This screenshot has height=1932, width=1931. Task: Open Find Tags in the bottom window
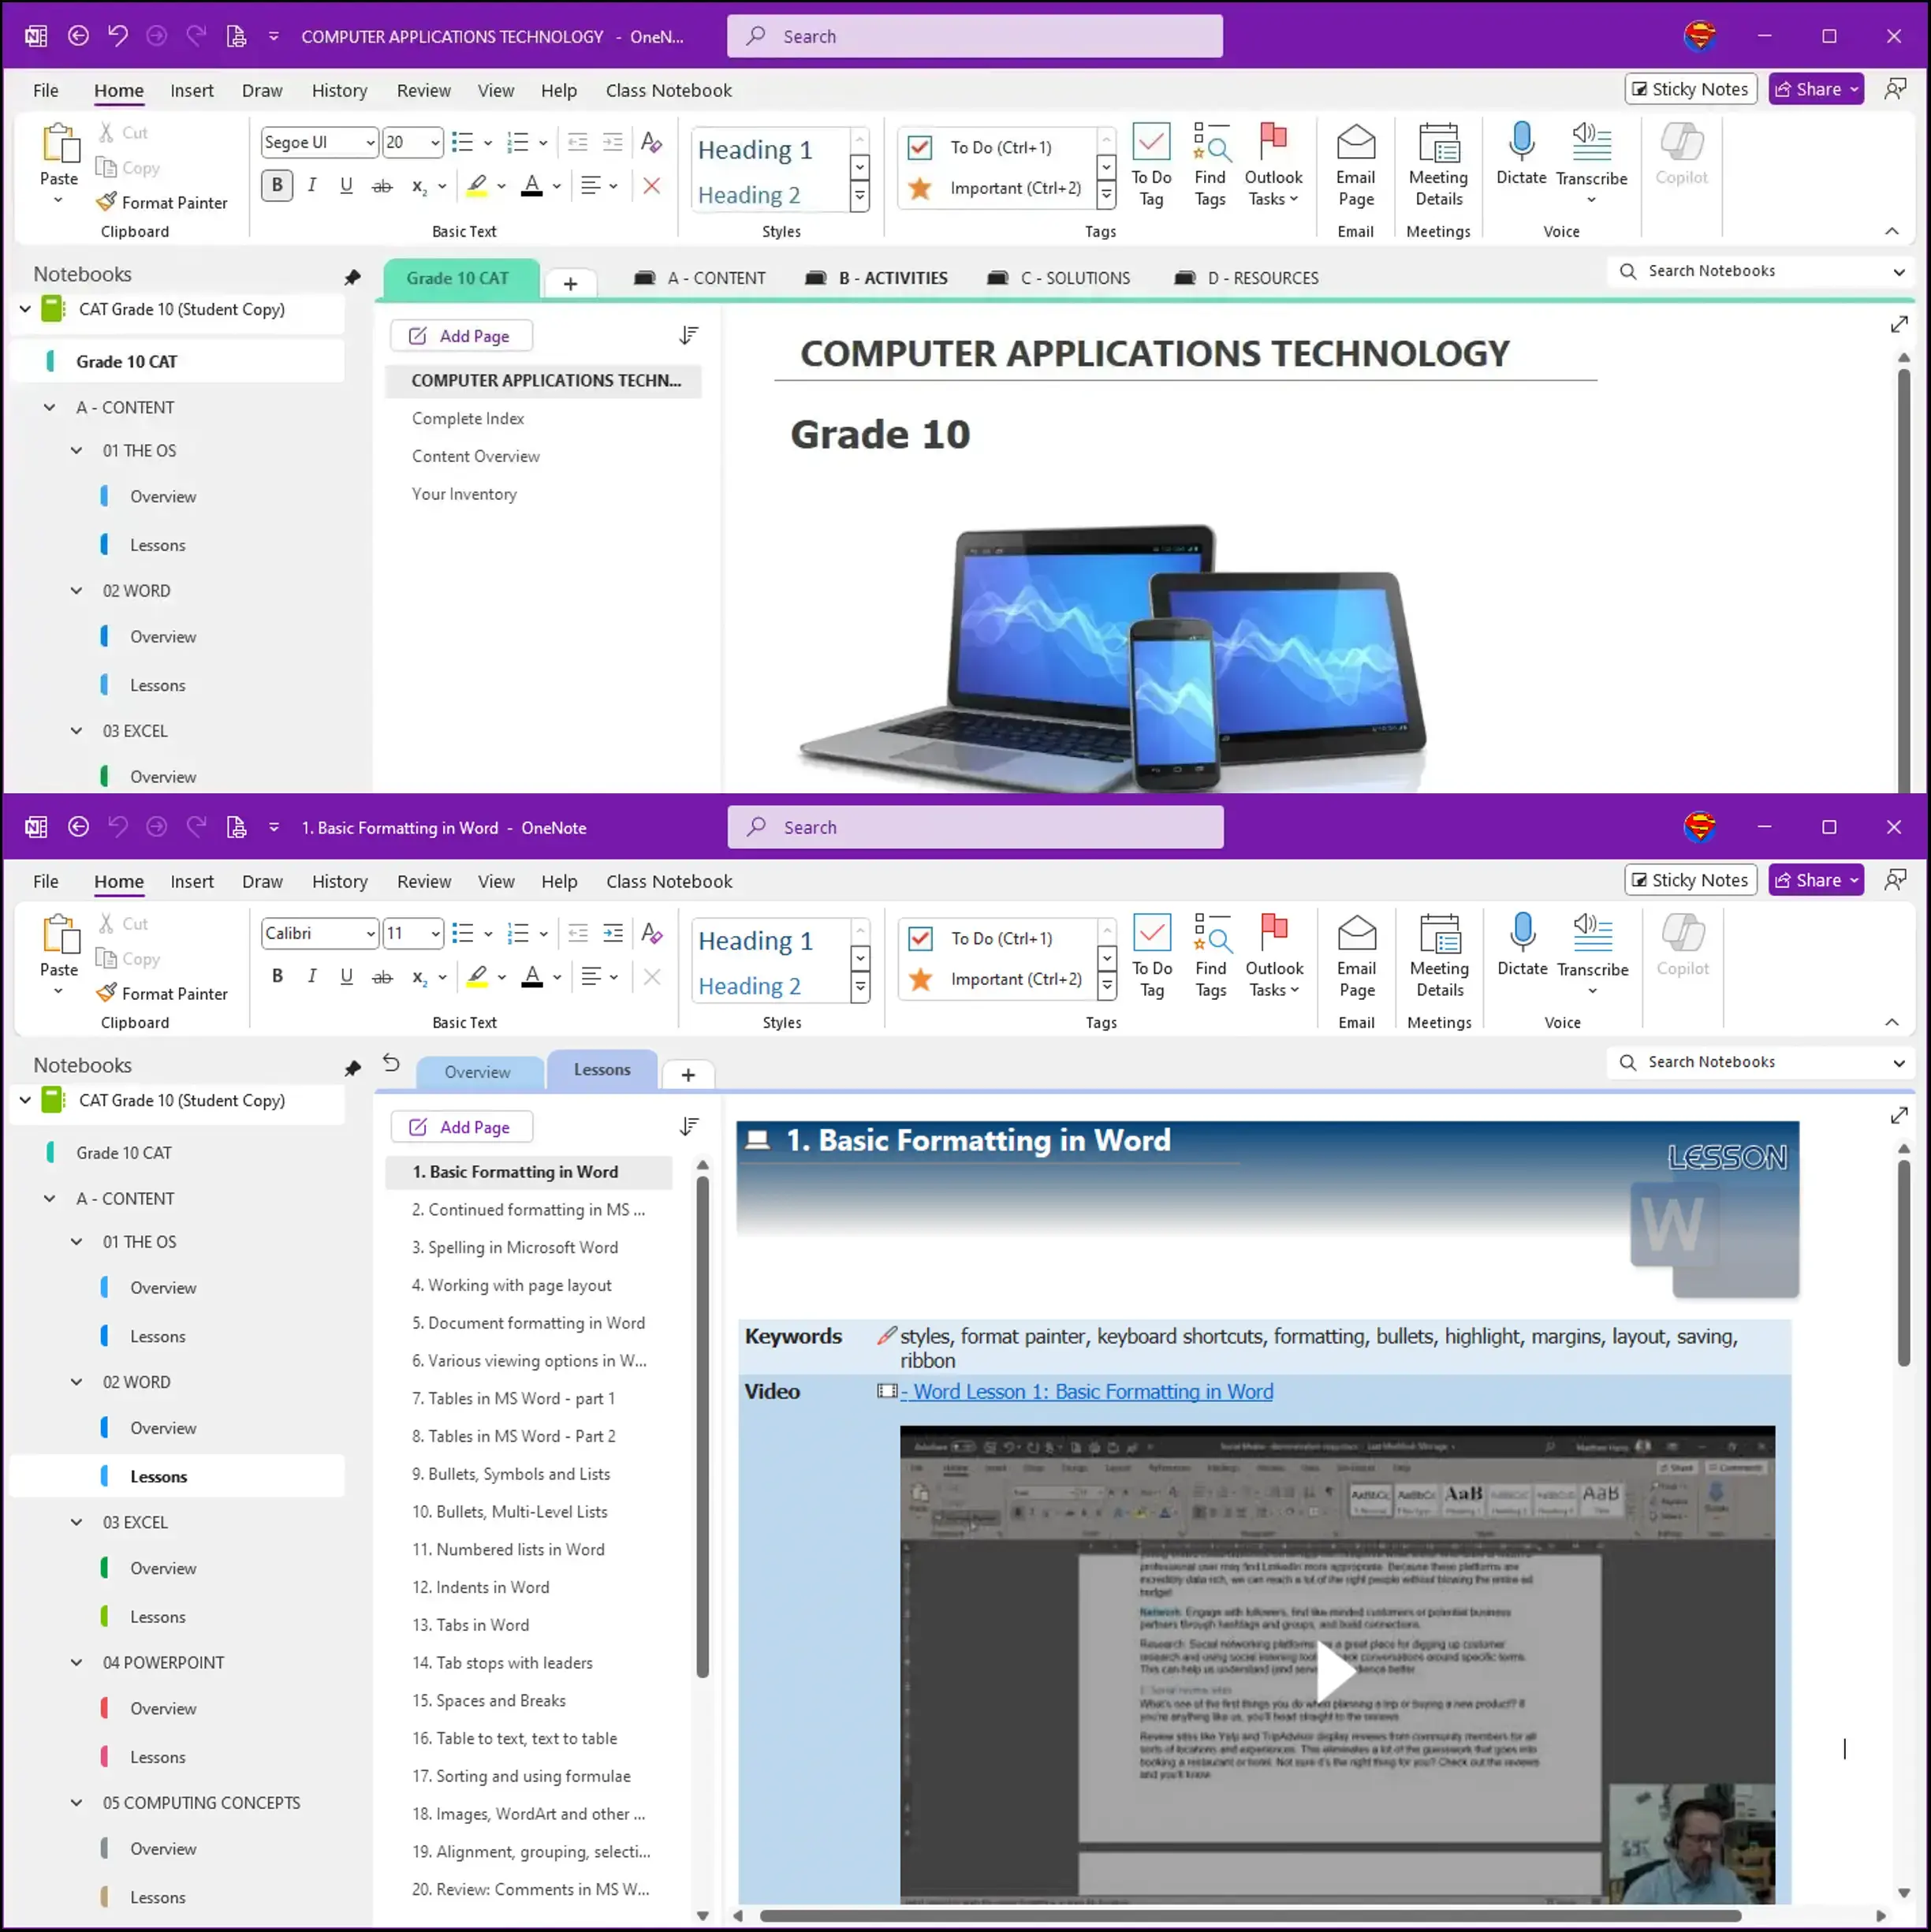(x=1210, y=955)
